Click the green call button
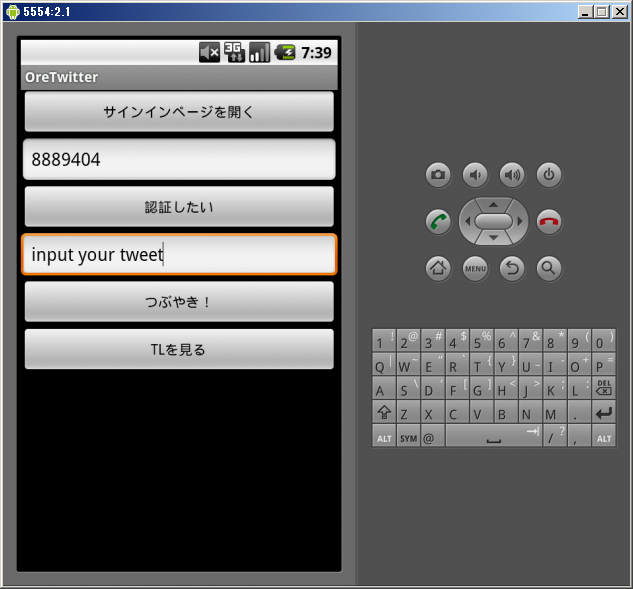Screen dimensions: 633x589 pos(438,222)
